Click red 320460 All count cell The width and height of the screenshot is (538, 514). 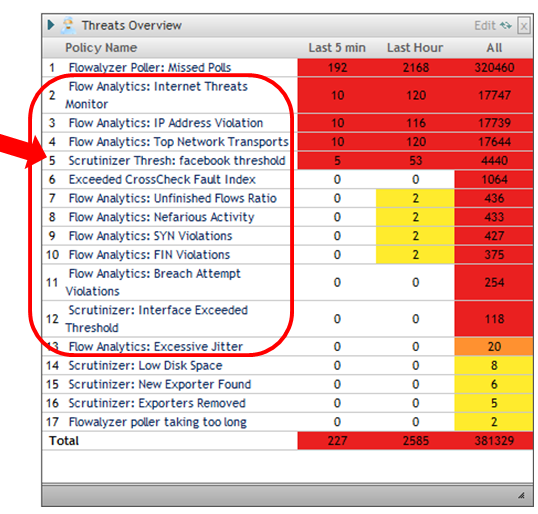pos(494,68)
